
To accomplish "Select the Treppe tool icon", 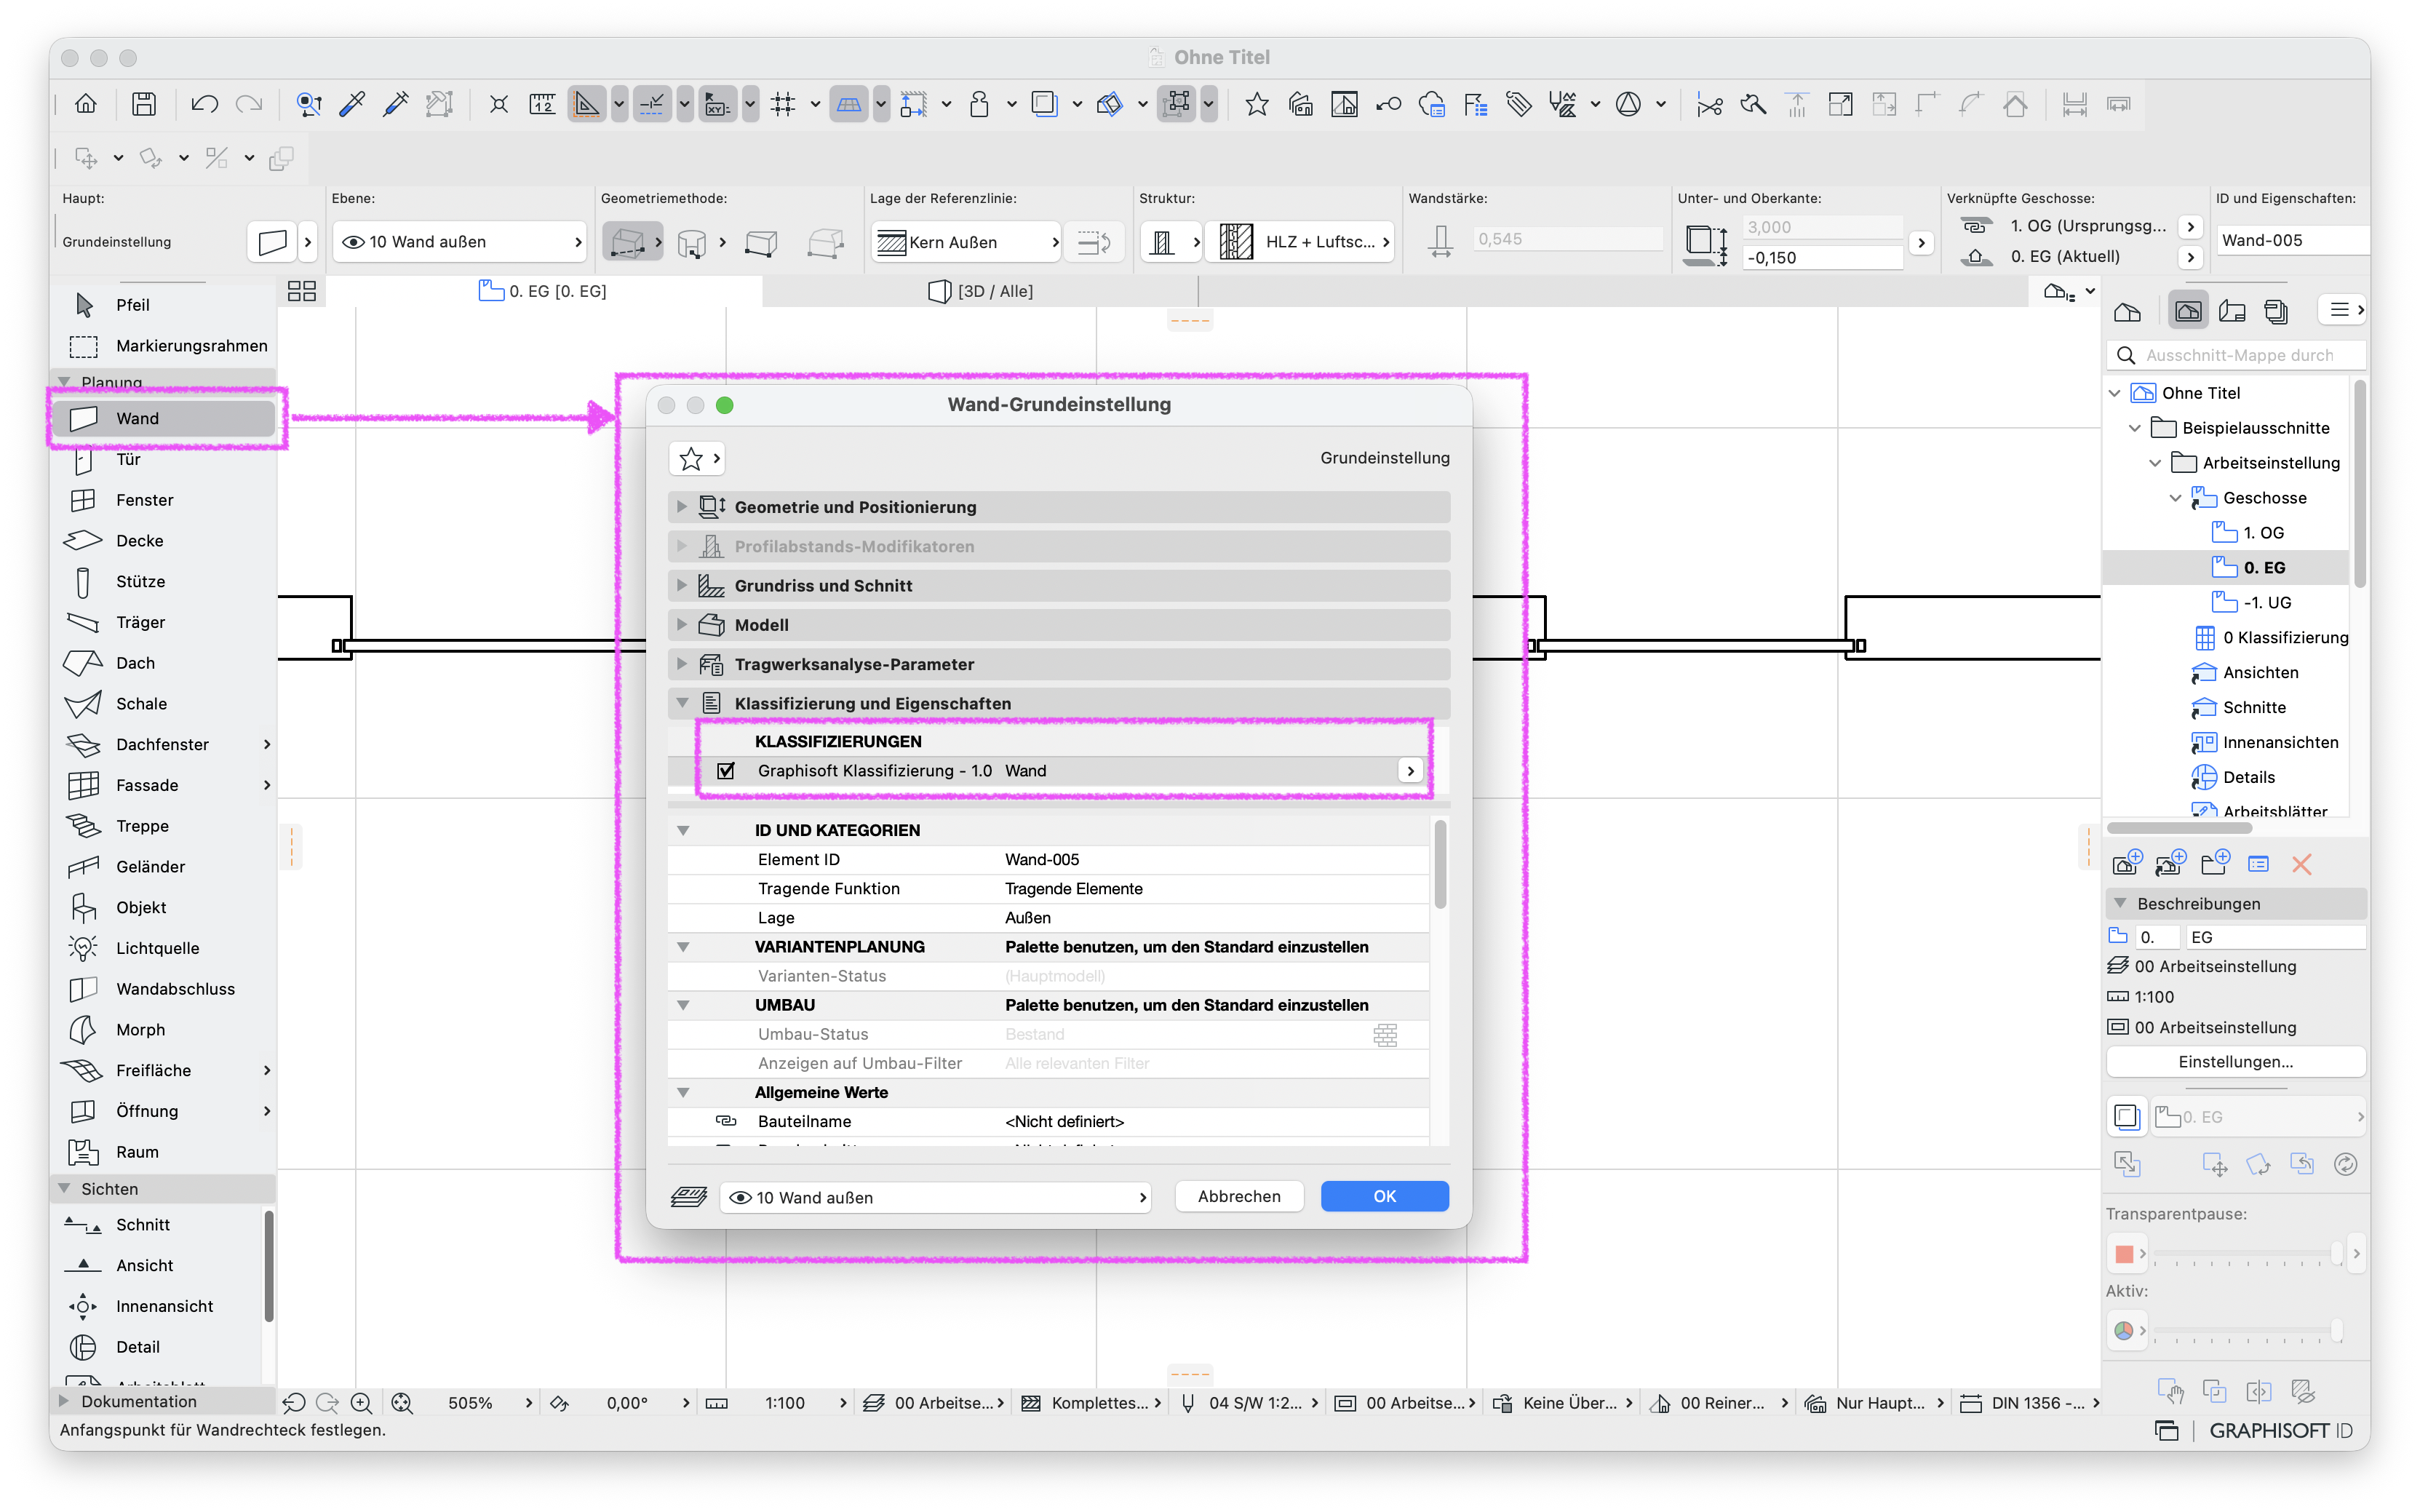I will coord(83,826).
